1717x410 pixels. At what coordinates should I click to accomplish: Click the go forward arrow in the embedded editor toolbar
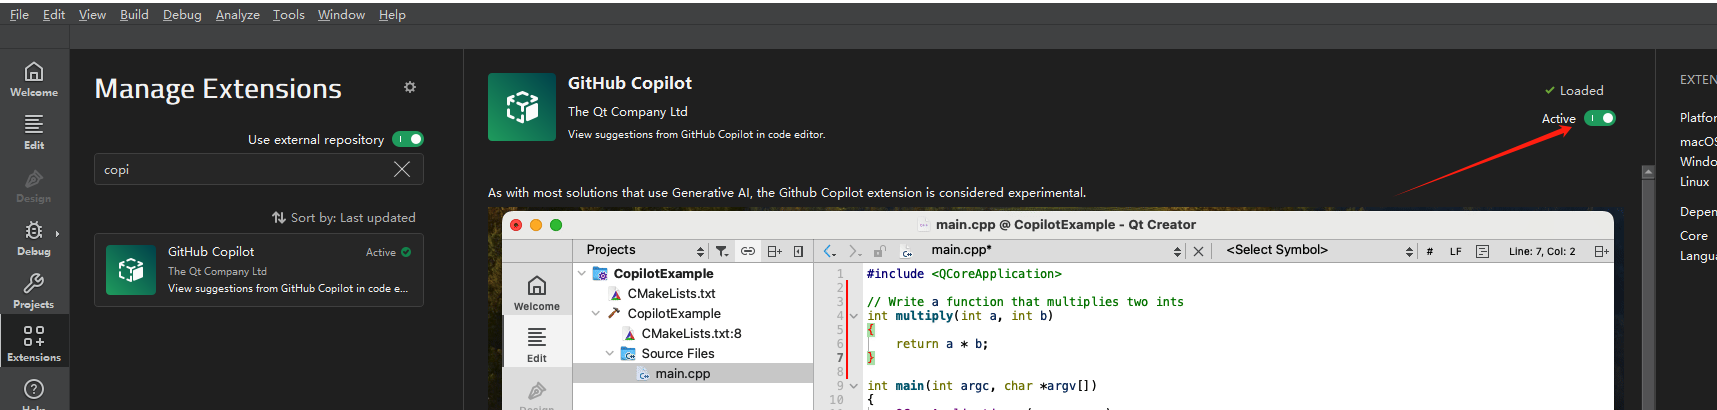click(855, 251)
